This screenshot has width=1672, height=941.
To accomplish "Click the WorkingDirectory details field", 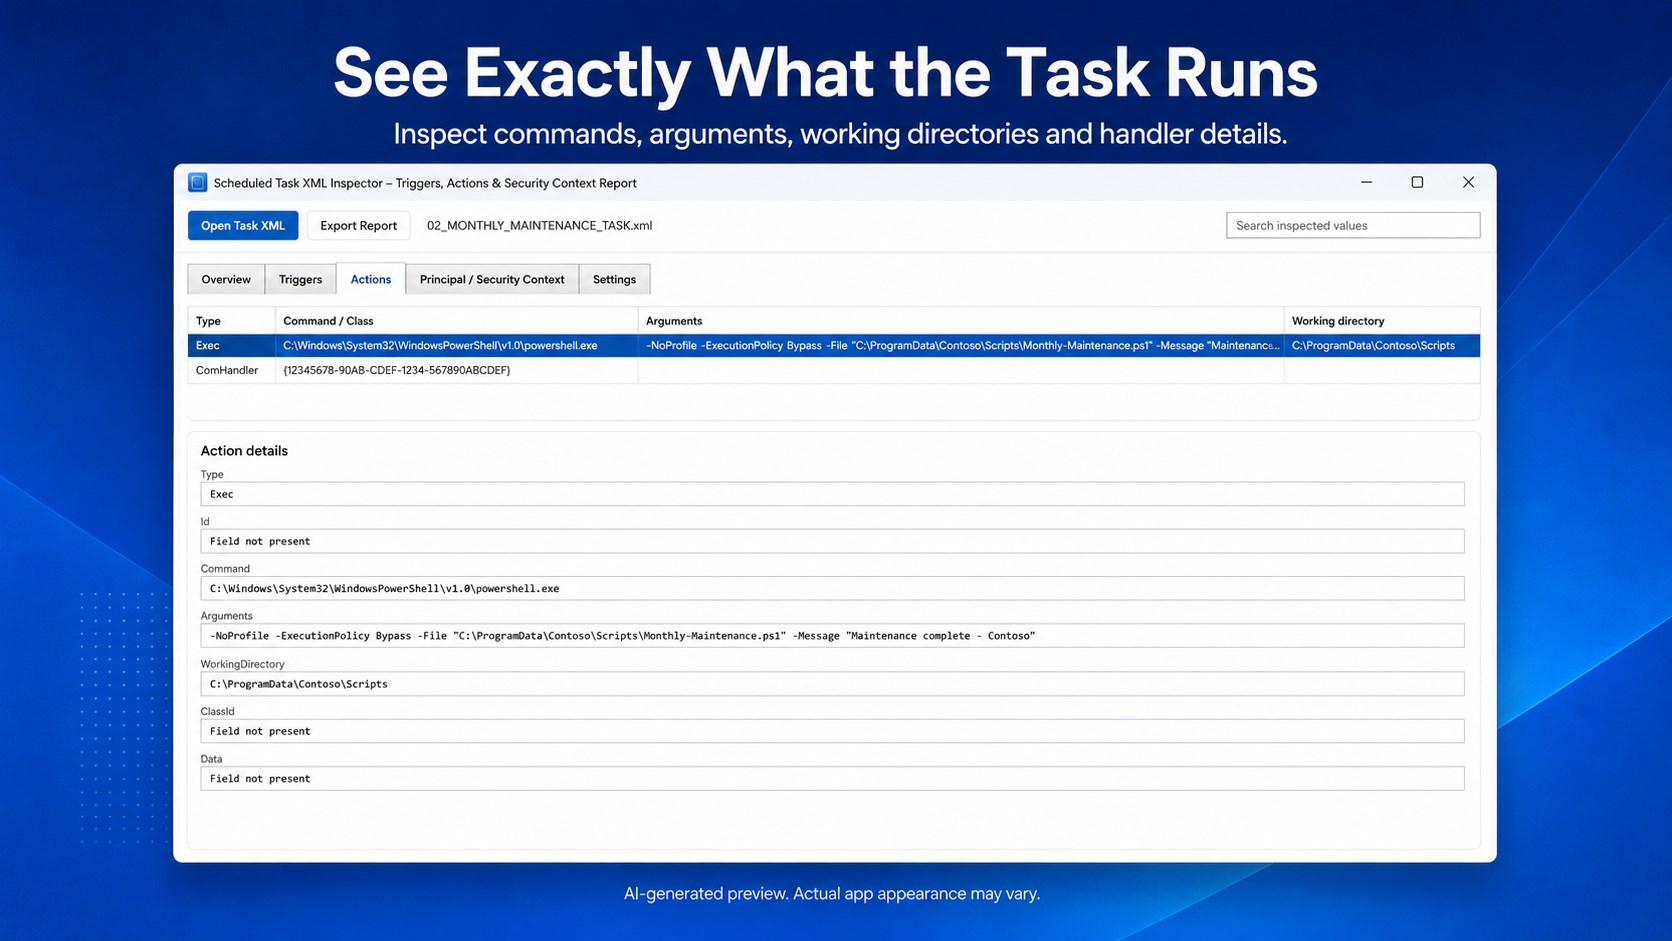I will (832, 684).
